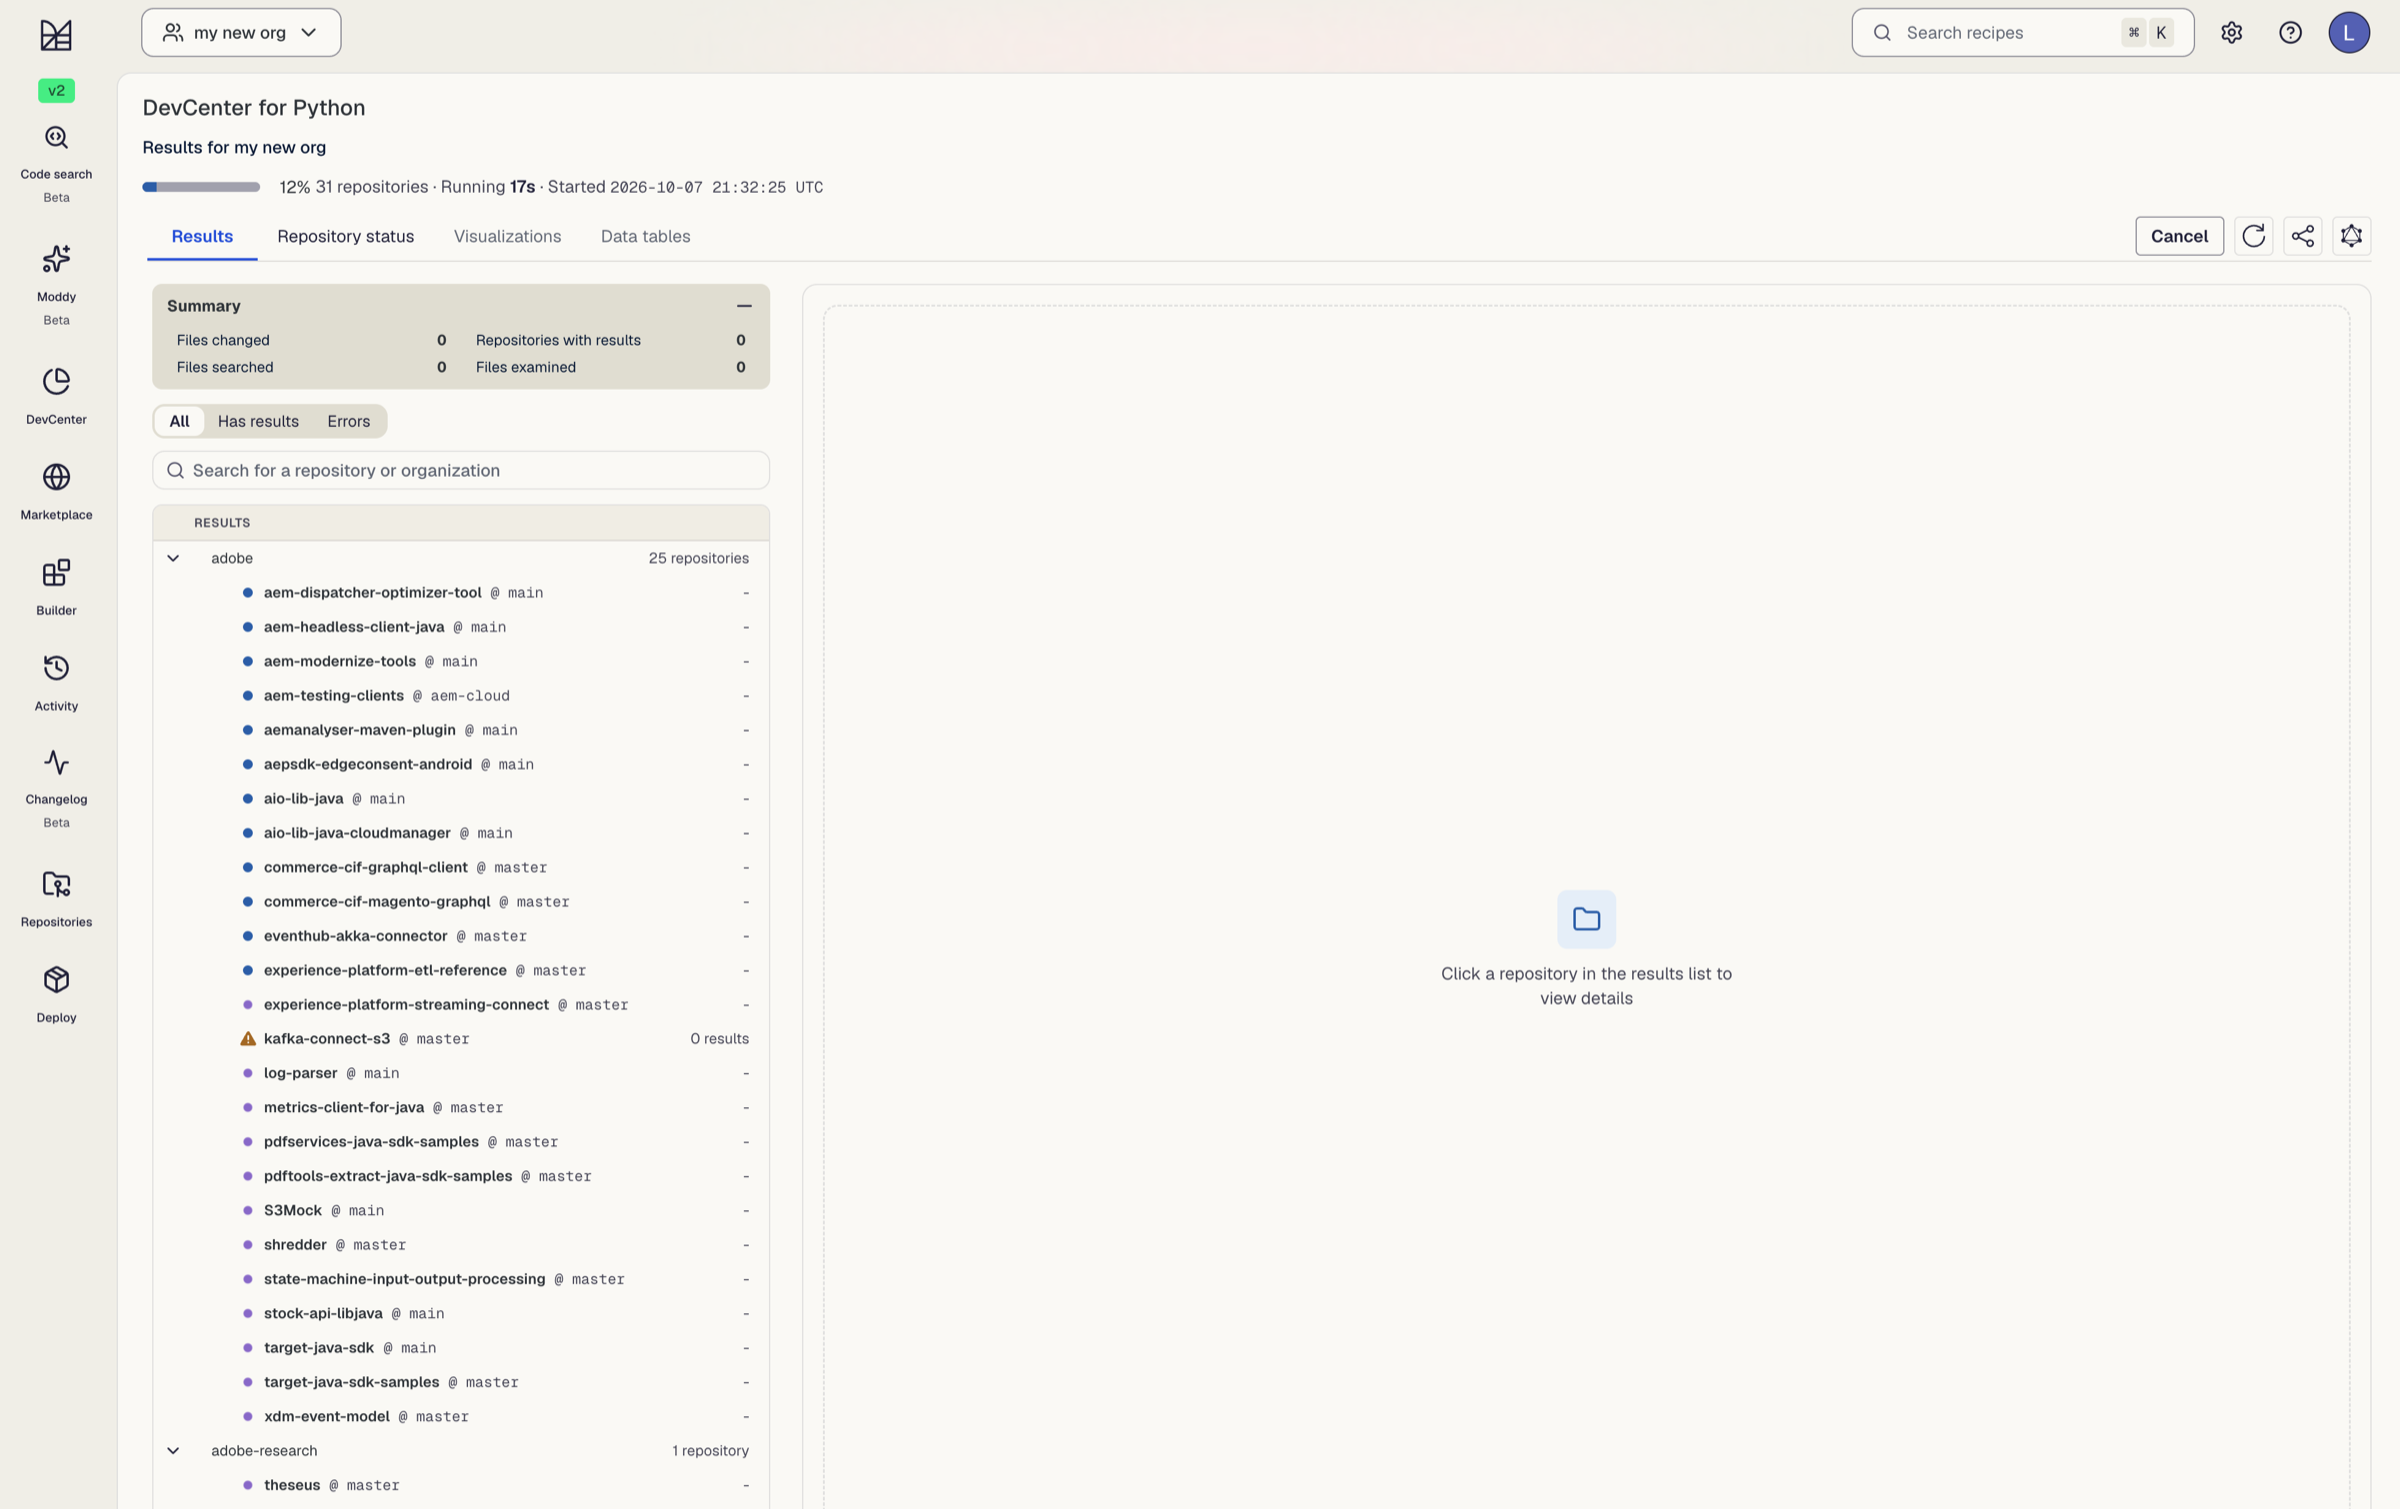Open user avatar L menu

pyautogui.click(x=2348, y=33)
